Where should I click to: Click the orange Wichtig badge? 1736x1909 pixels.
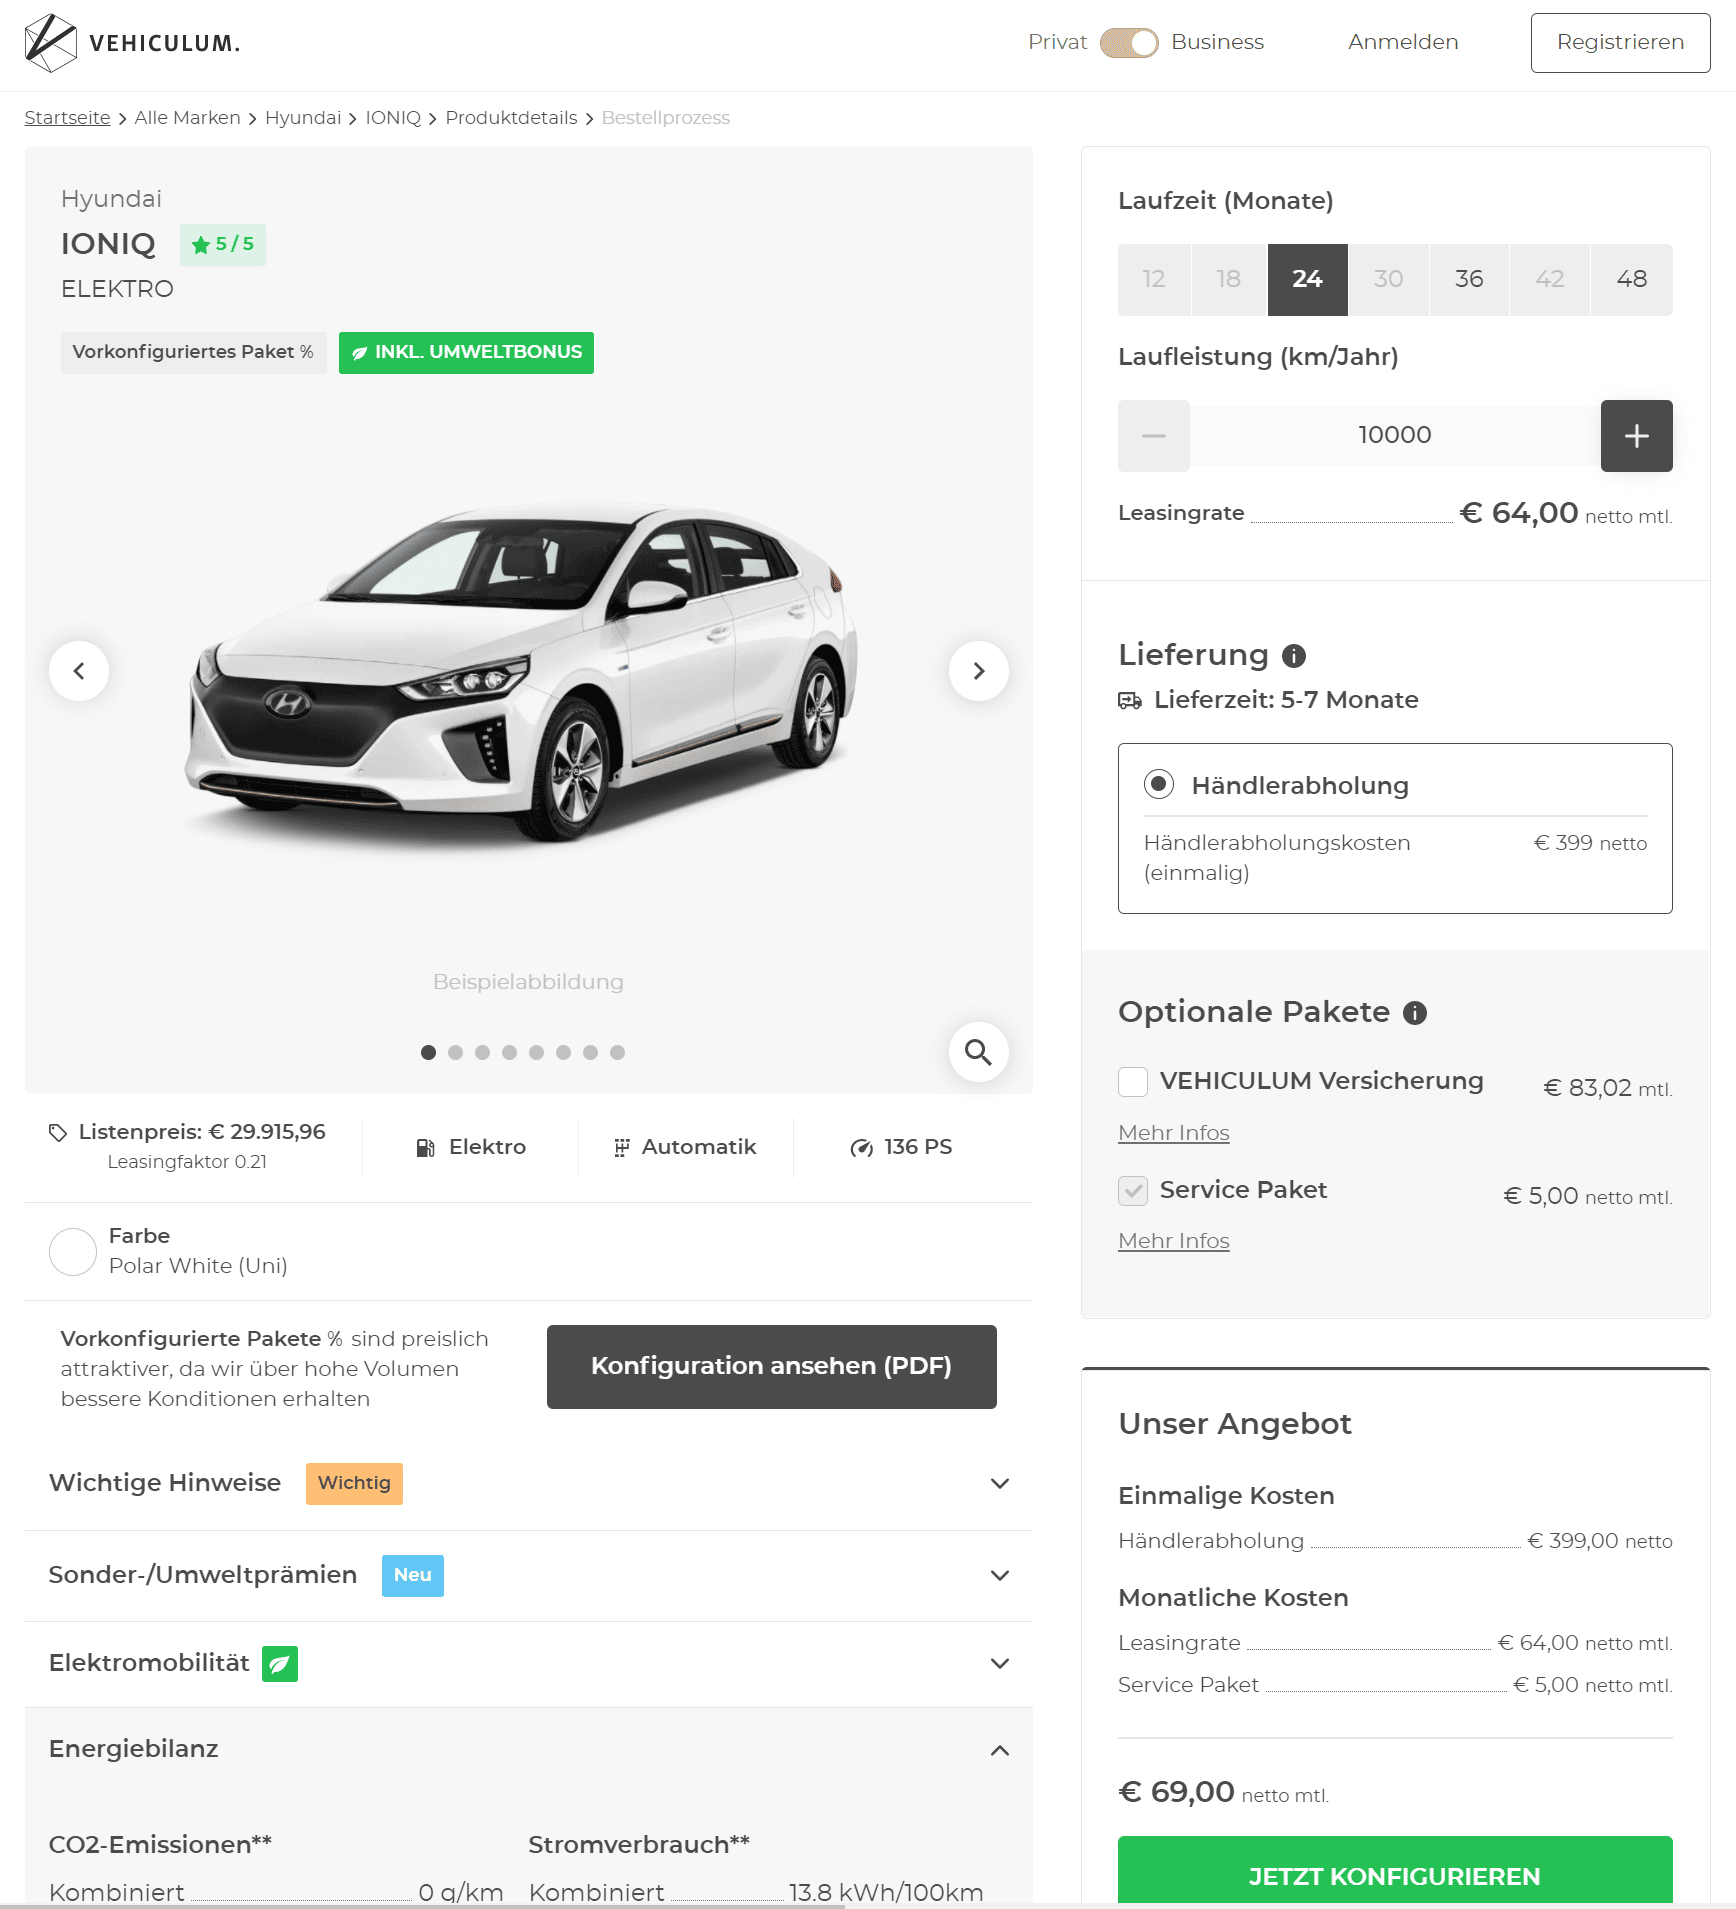pos(354,1483)
